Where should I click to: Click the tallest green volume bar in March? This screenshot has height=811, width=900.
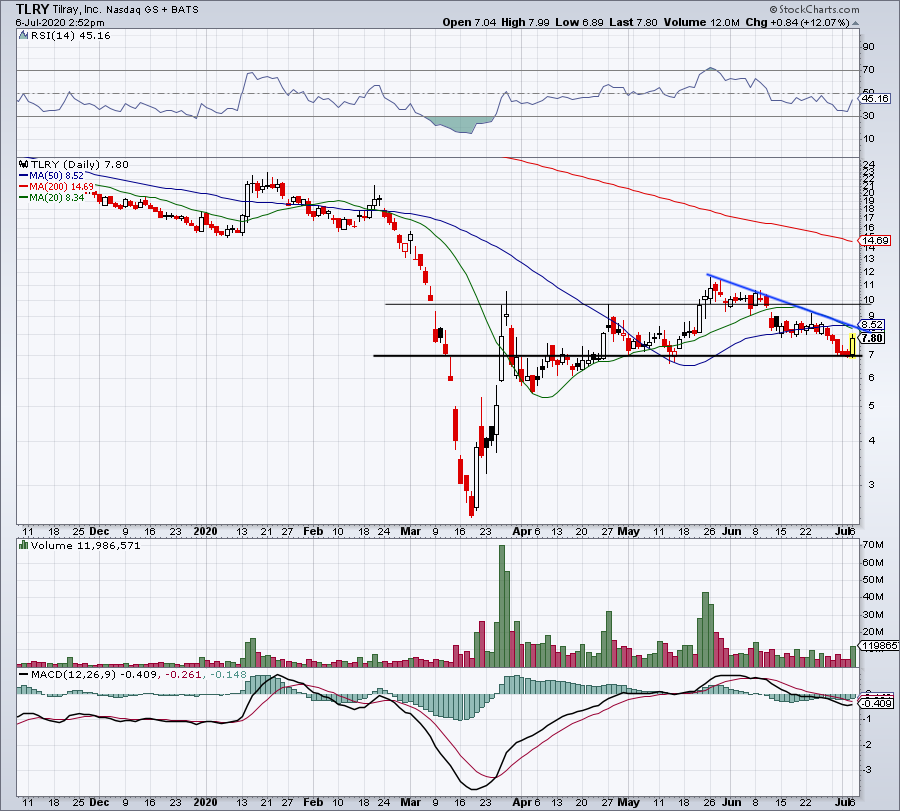pyautogui.click(x=502, y=605)
